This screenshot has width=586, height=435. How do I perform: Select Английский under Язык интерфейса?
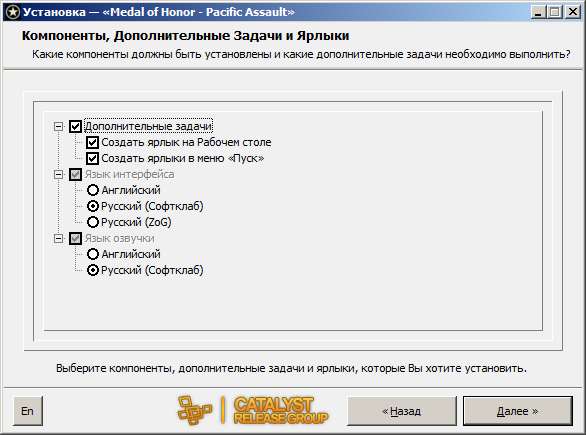tap(93, 190)
